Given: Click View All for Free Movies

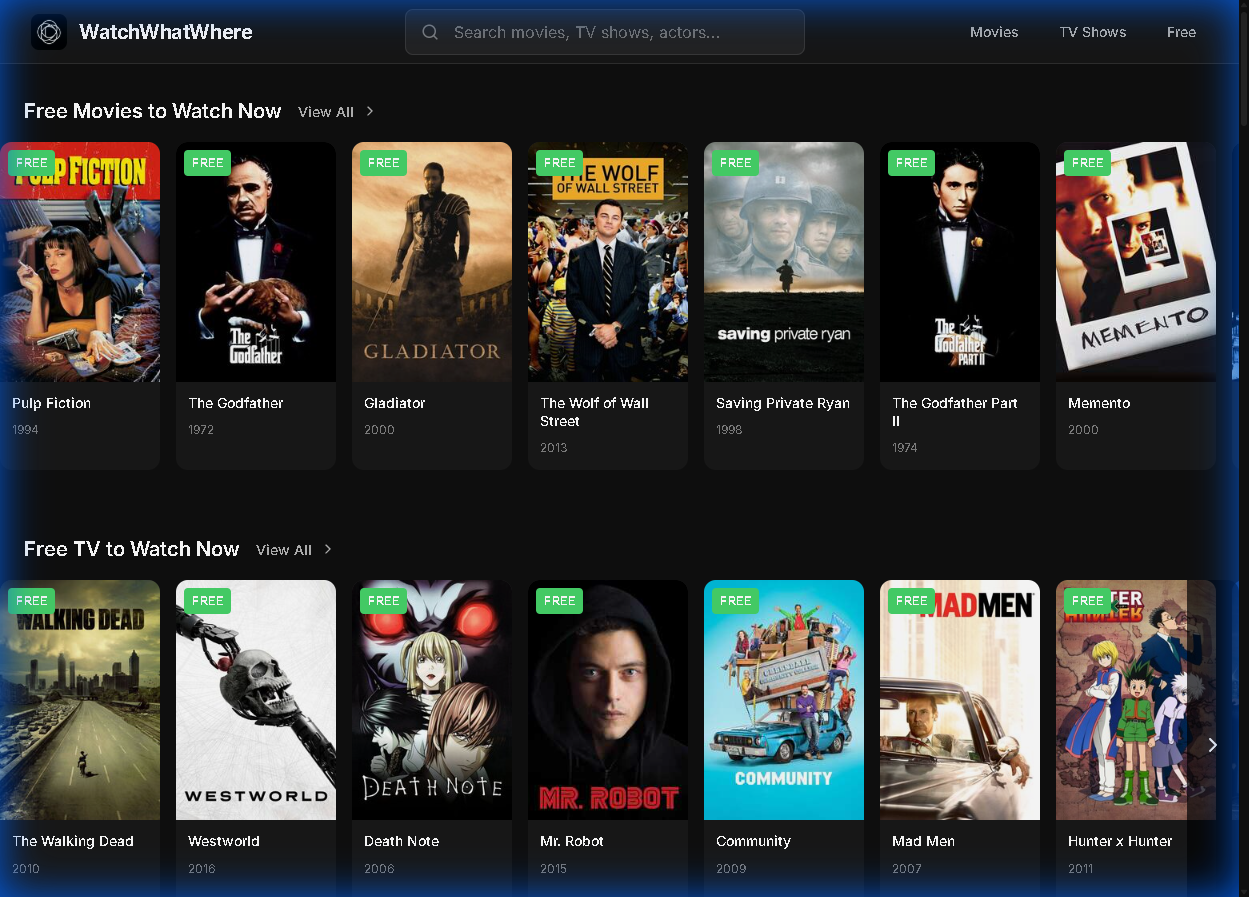Looking at the screenshot, I should 325,112.
